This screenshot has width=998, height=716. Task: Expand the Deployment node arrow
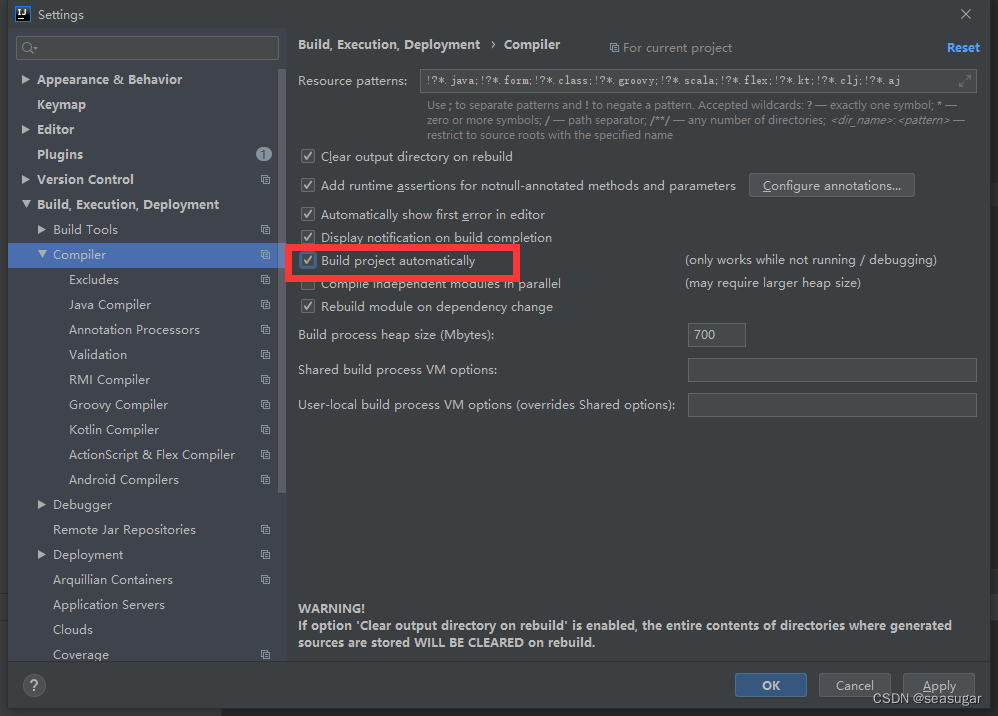[x=41, y=554]
